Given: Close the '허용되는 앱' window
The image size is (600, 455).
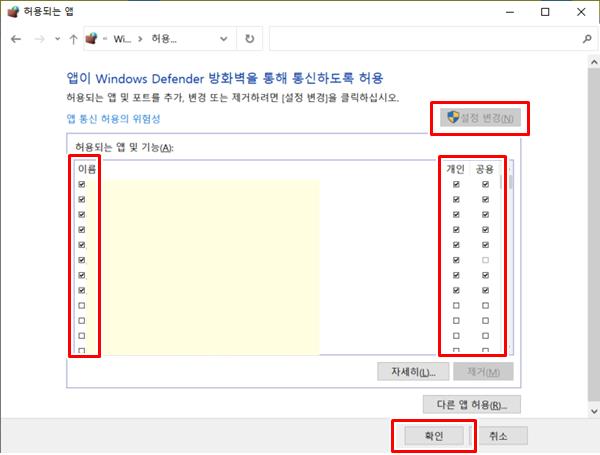Looking at the screenshot, I should pos(581,12).
